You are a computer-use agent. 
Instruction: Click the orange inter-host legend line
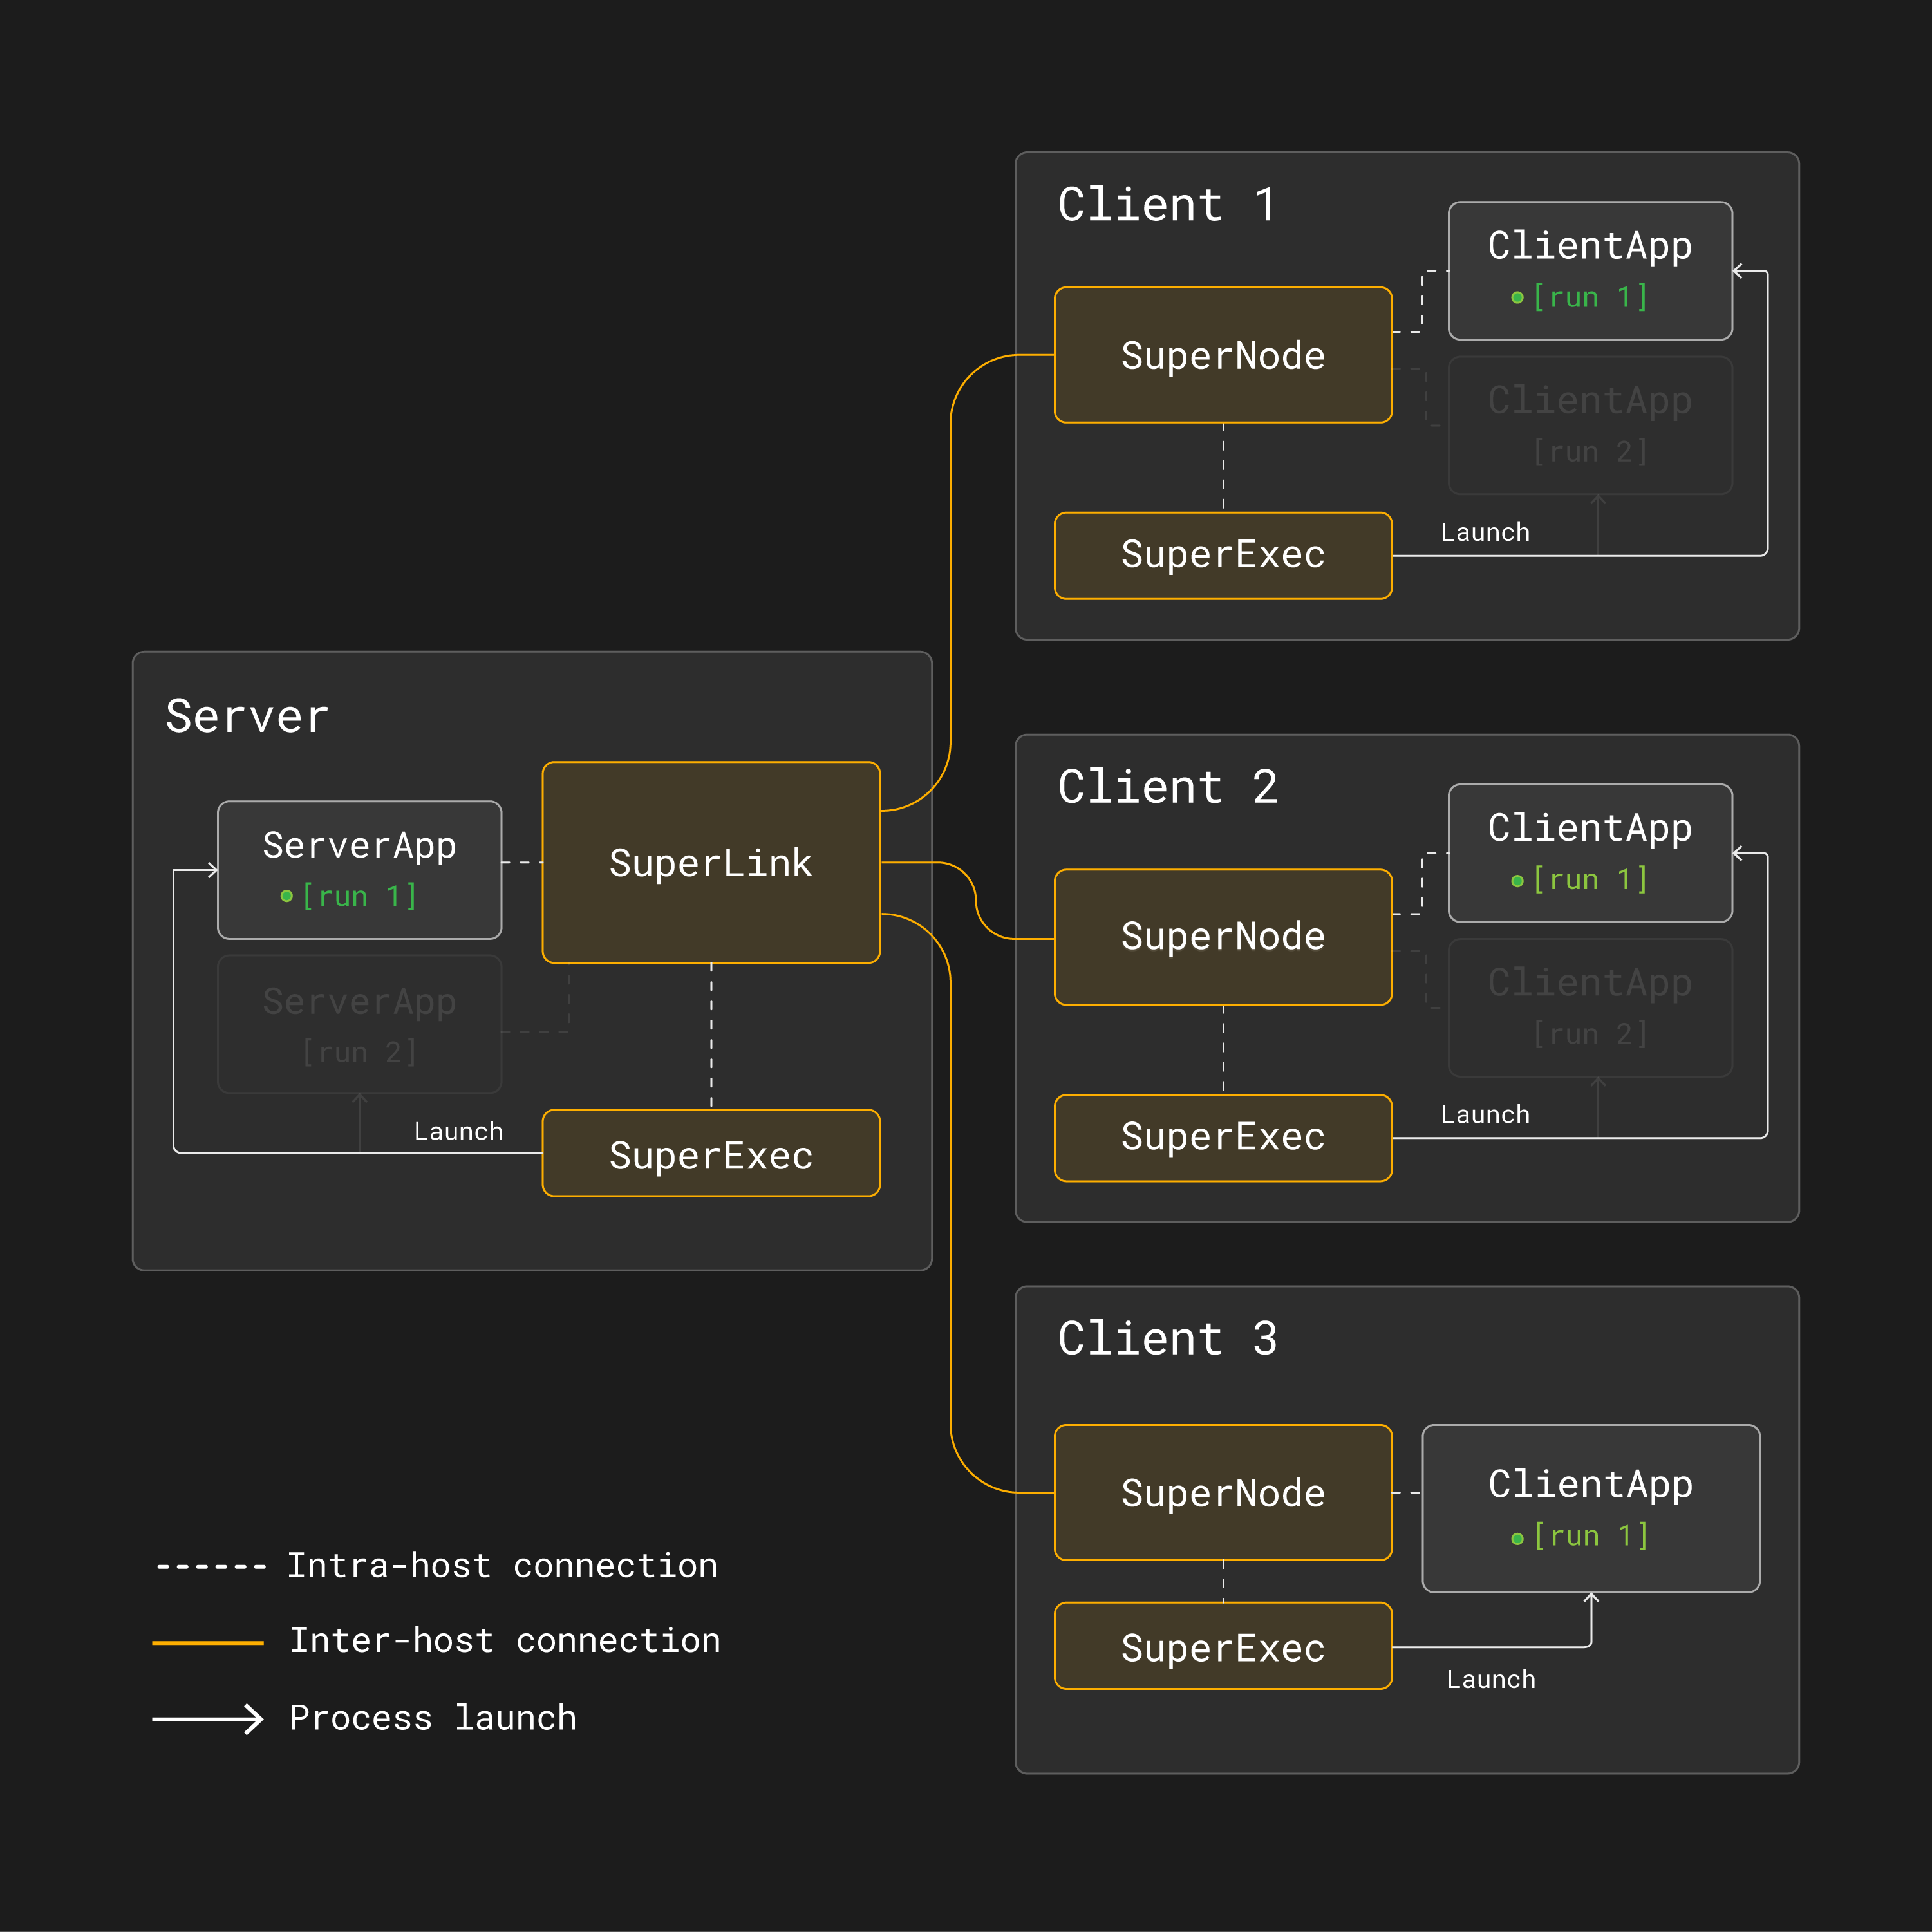[207, 1642]
